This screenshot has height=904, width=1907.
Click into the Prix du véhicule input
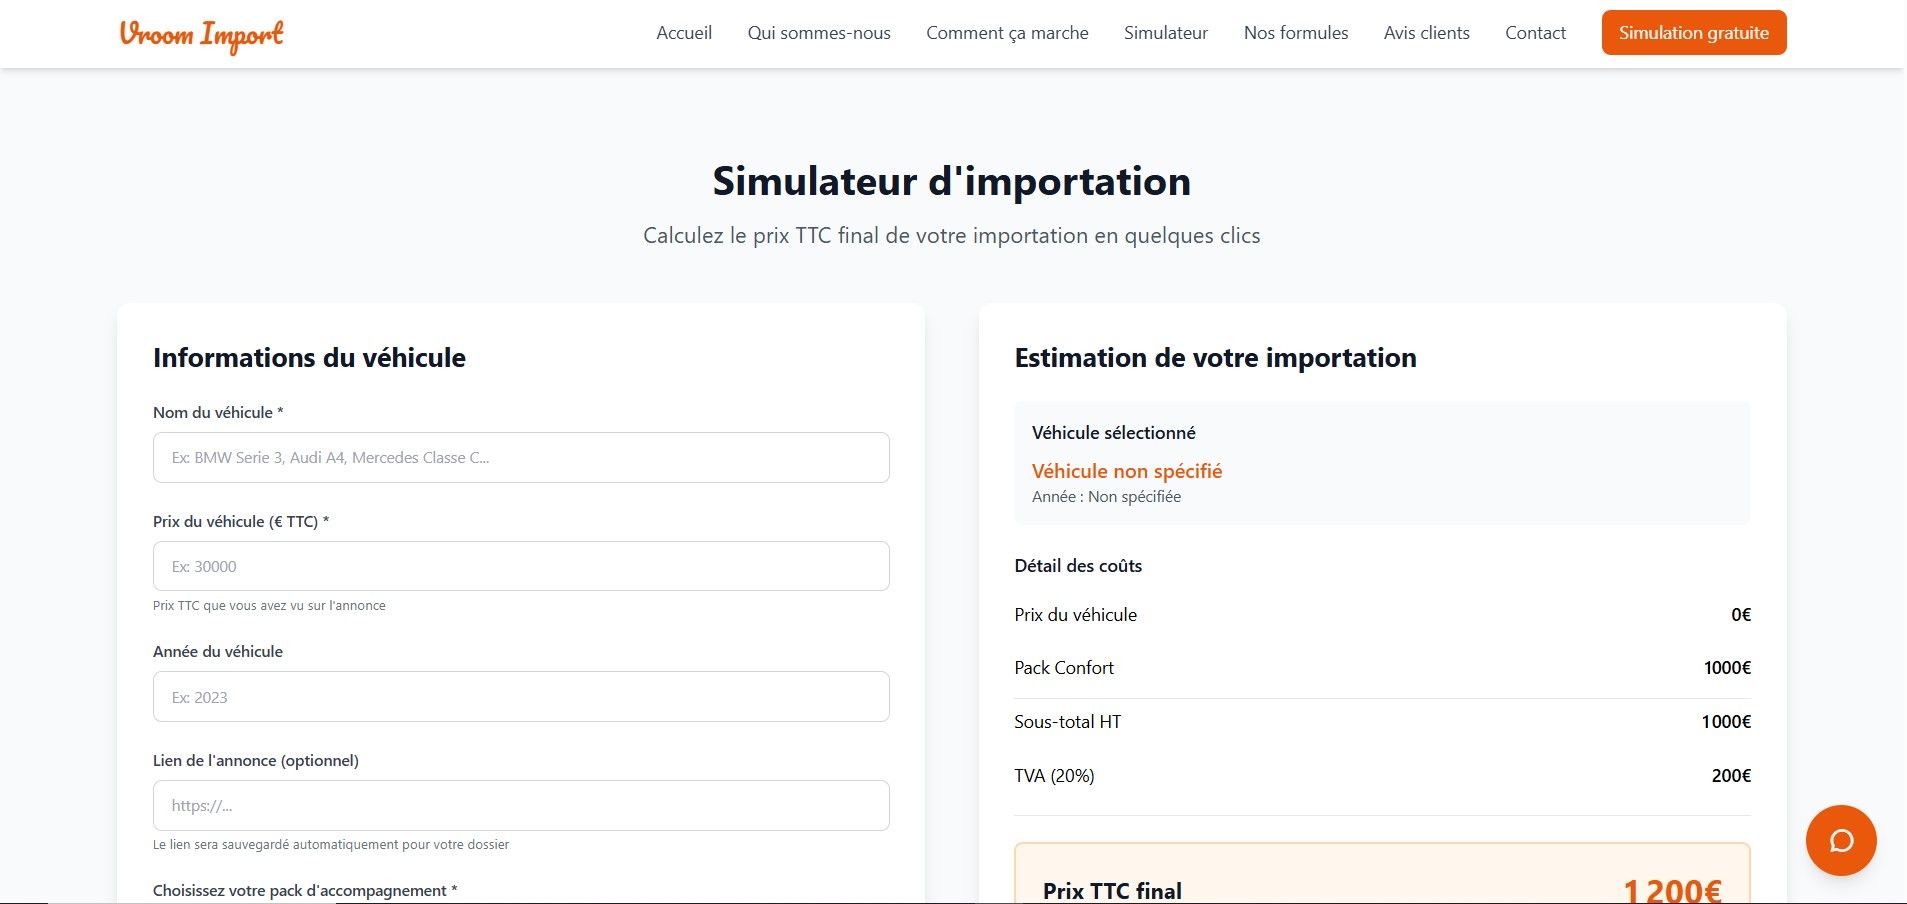[x=521, y=566]
